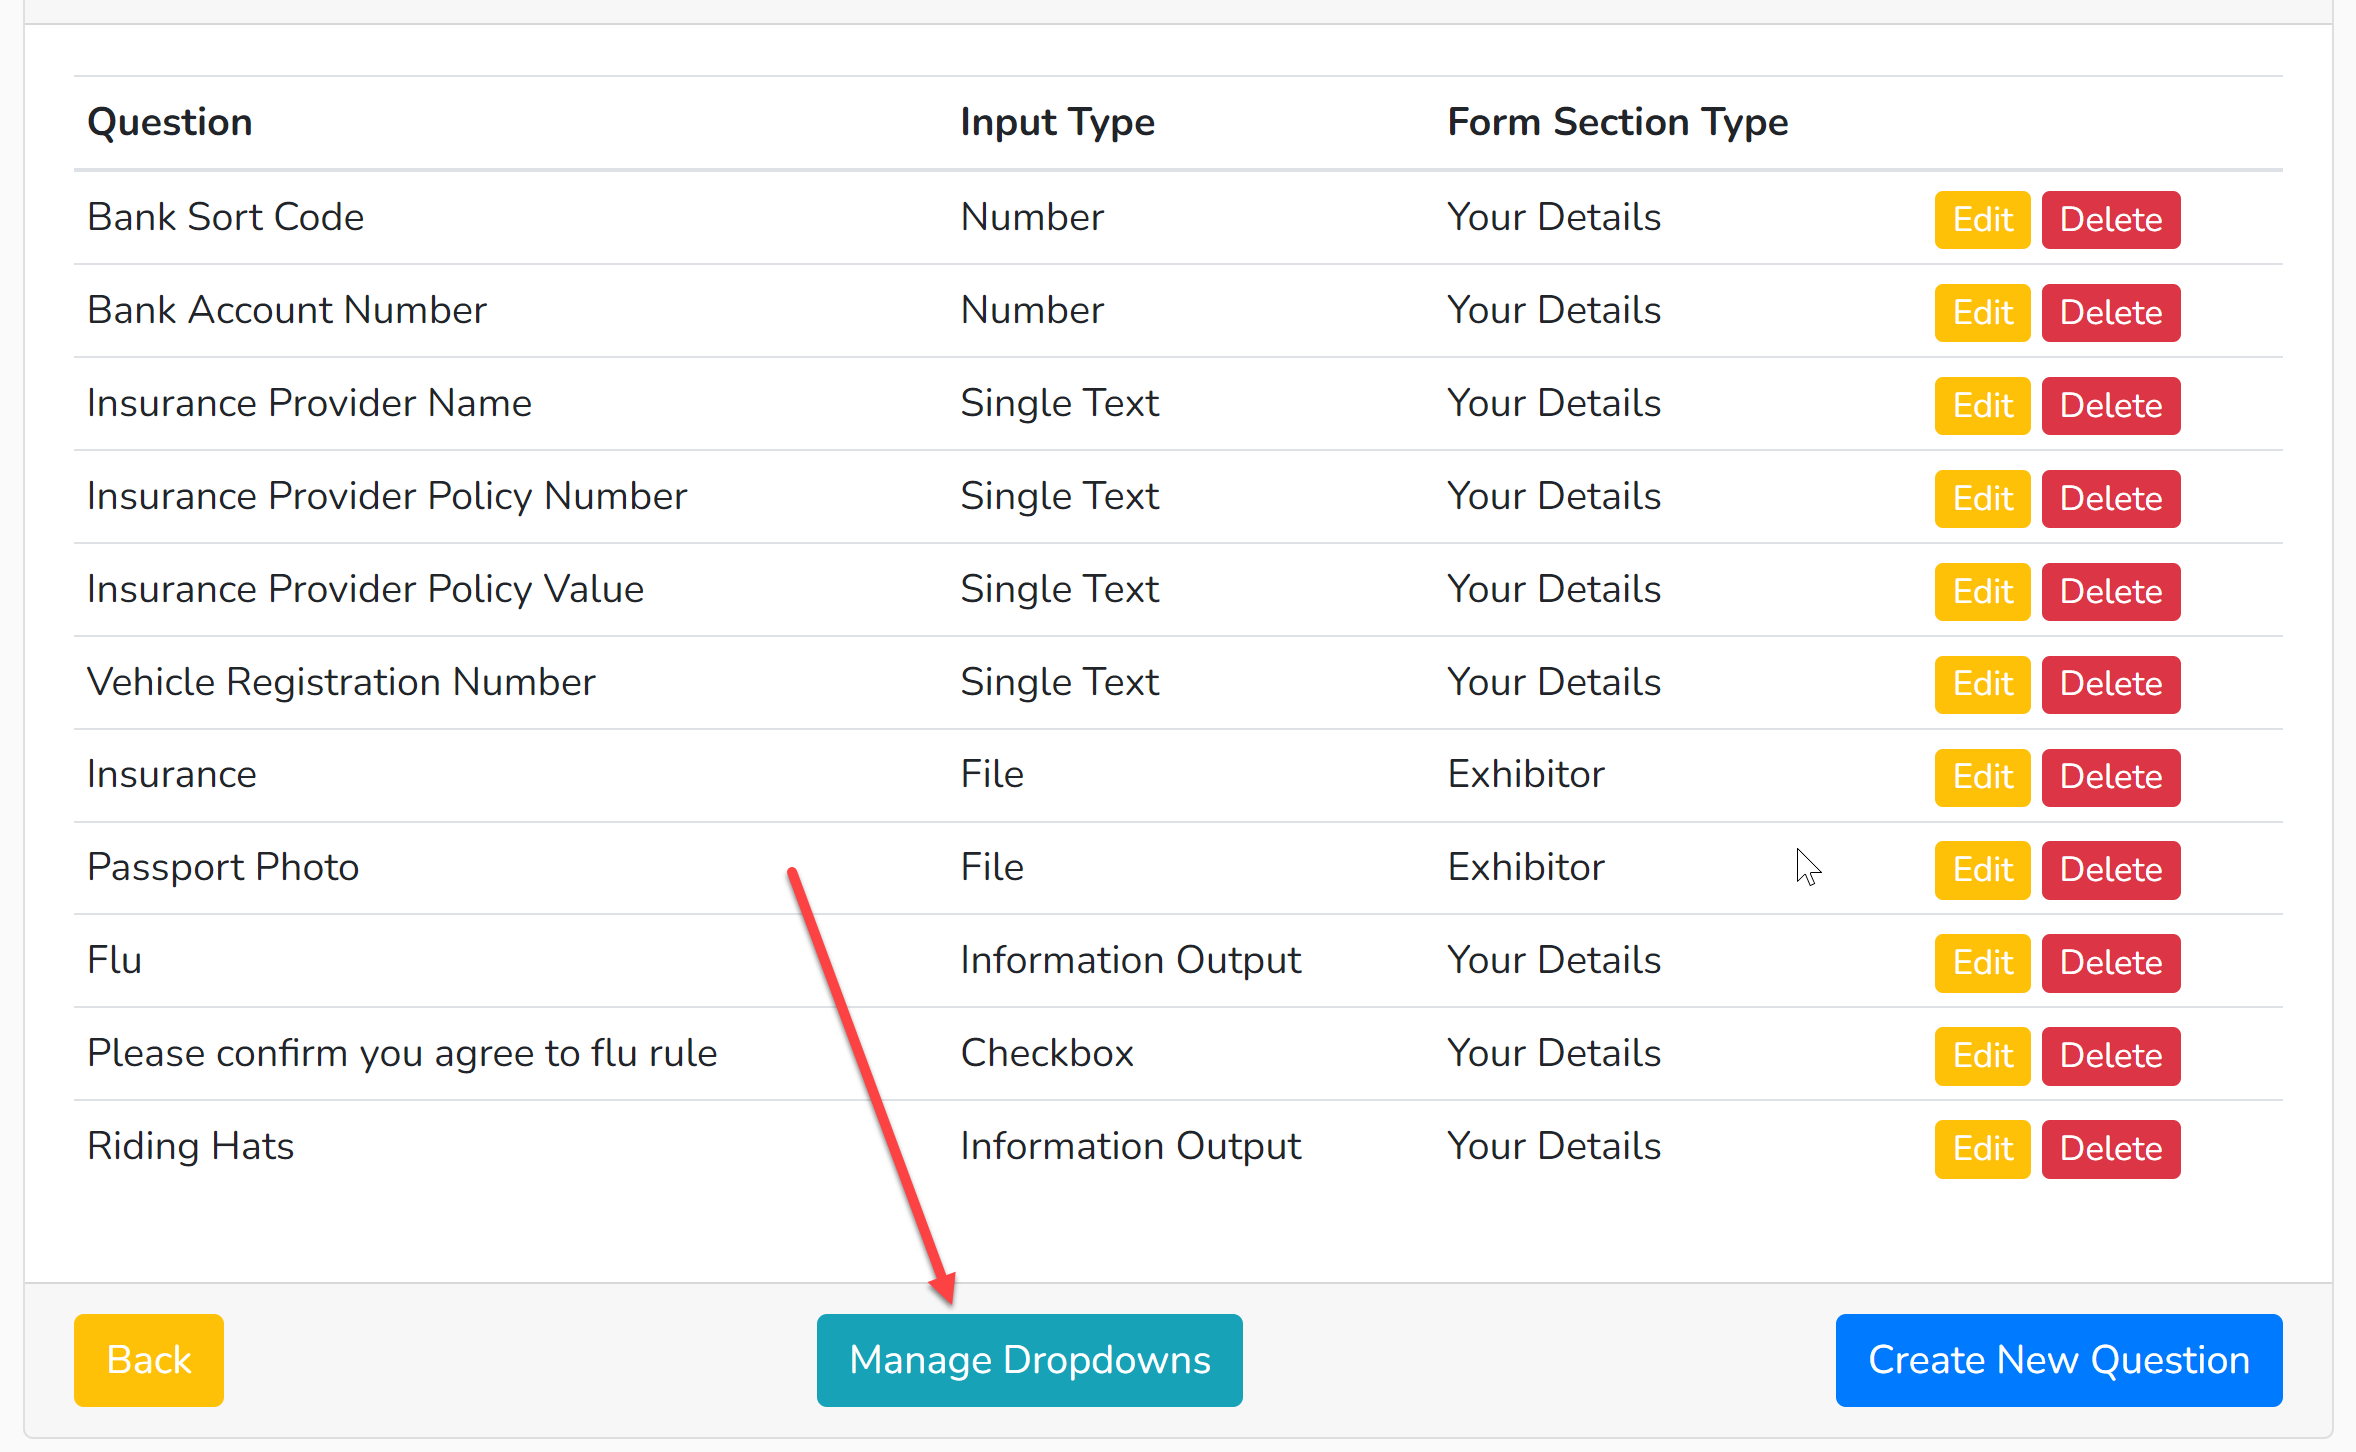The height and width of the screenshot is (1452, 2356).
Task: Delete the Flu information question
Action: click(x=2111, y=963)
